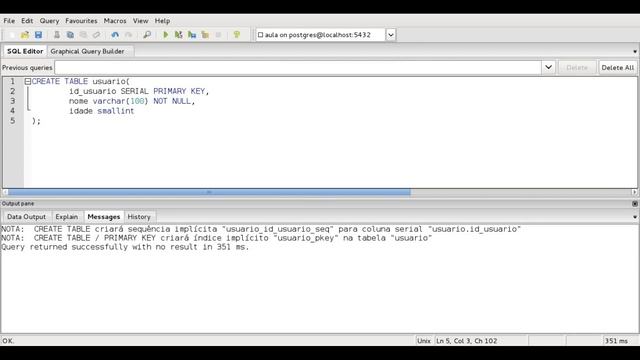Image resolution: width=640 pixels, height=360 pixels.
Task: Close the Output pane with its X
Action: pos(635,203)
